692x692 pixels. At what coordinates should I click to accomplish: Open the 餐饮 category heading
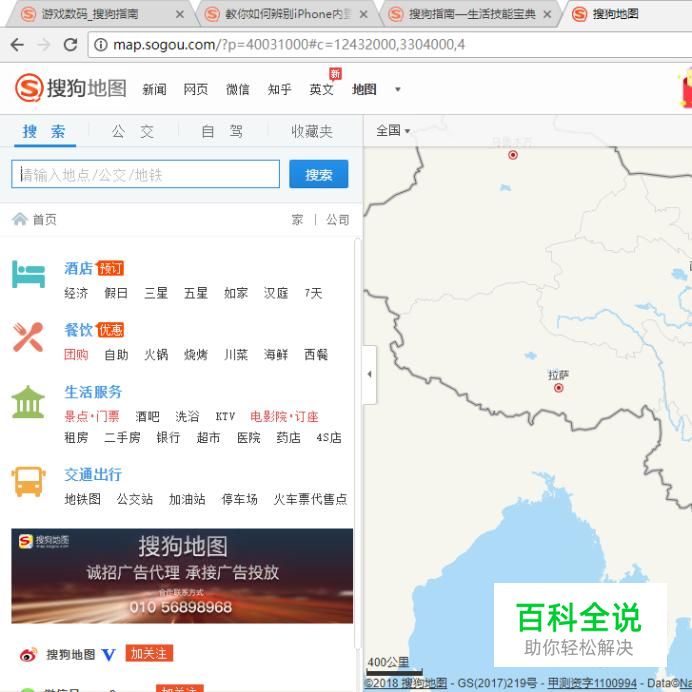click(x=78, y=330)
